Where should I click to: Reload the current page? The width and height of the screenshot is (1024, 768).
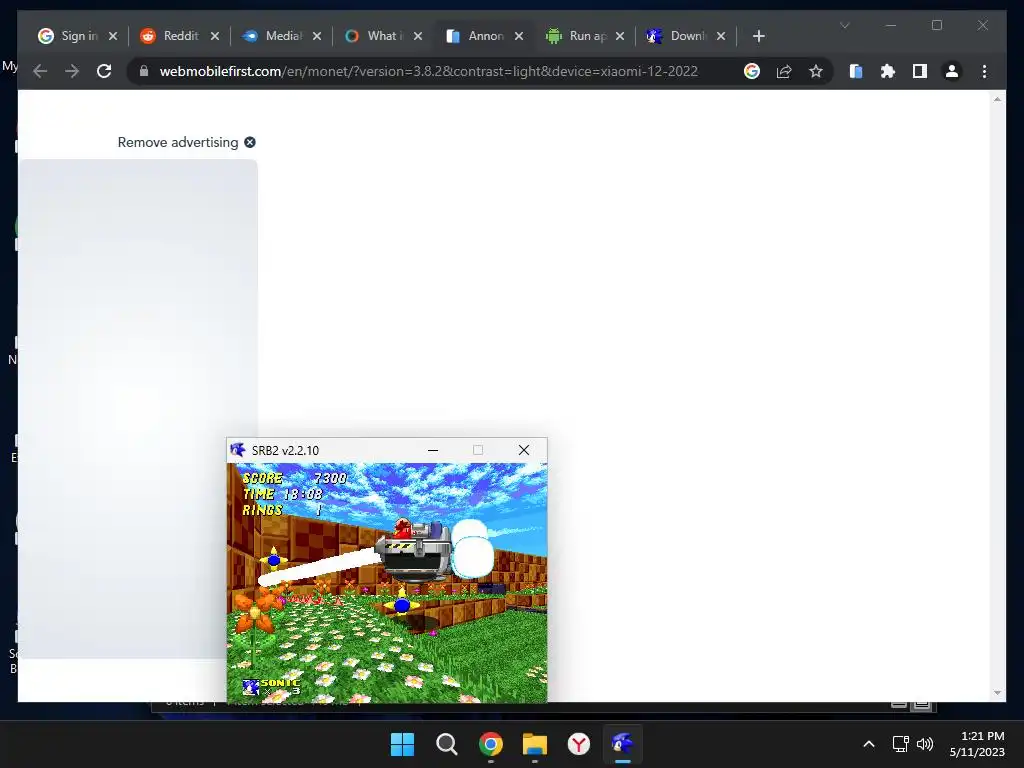104,71
